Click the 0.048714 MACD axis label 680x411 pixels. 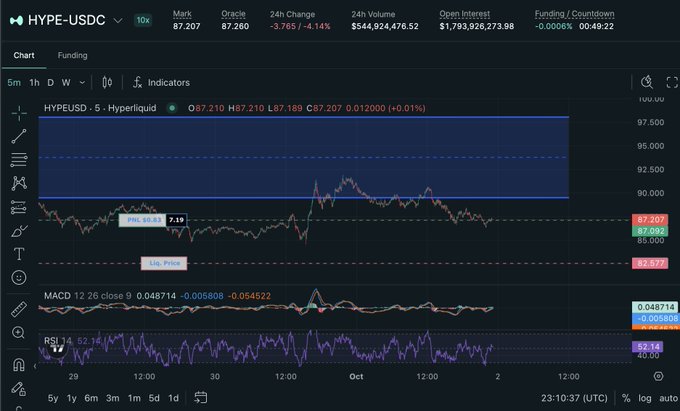pyautogui.click(x=655, y=307)
